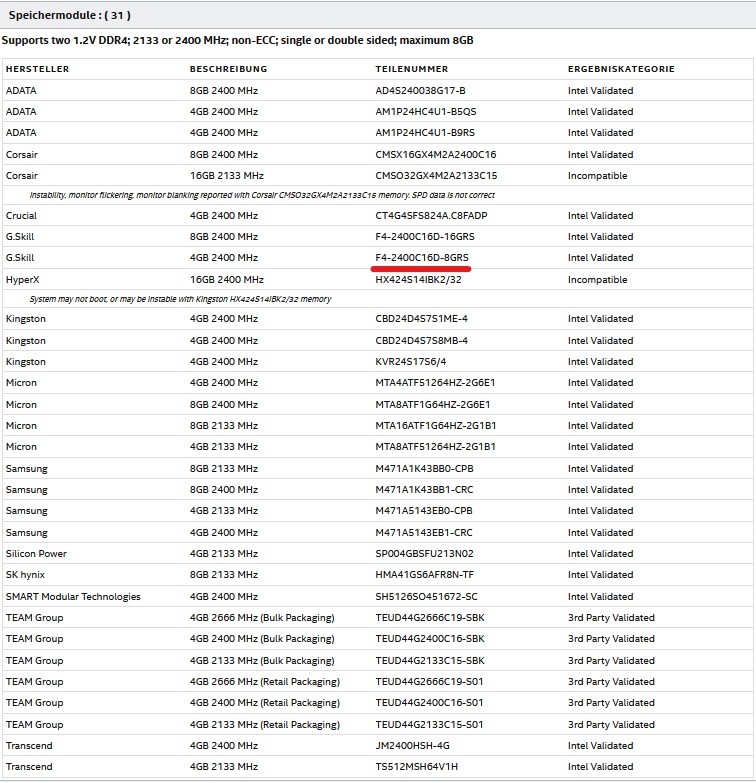Viewport: 756px width, 783px height.
Task: Click 4GB 2133 MHz Silicon Power description
Action: point(224,553)
